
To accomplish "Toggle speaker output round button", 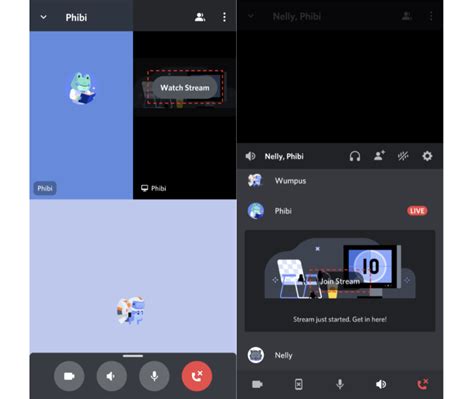I will coord(112,376).
